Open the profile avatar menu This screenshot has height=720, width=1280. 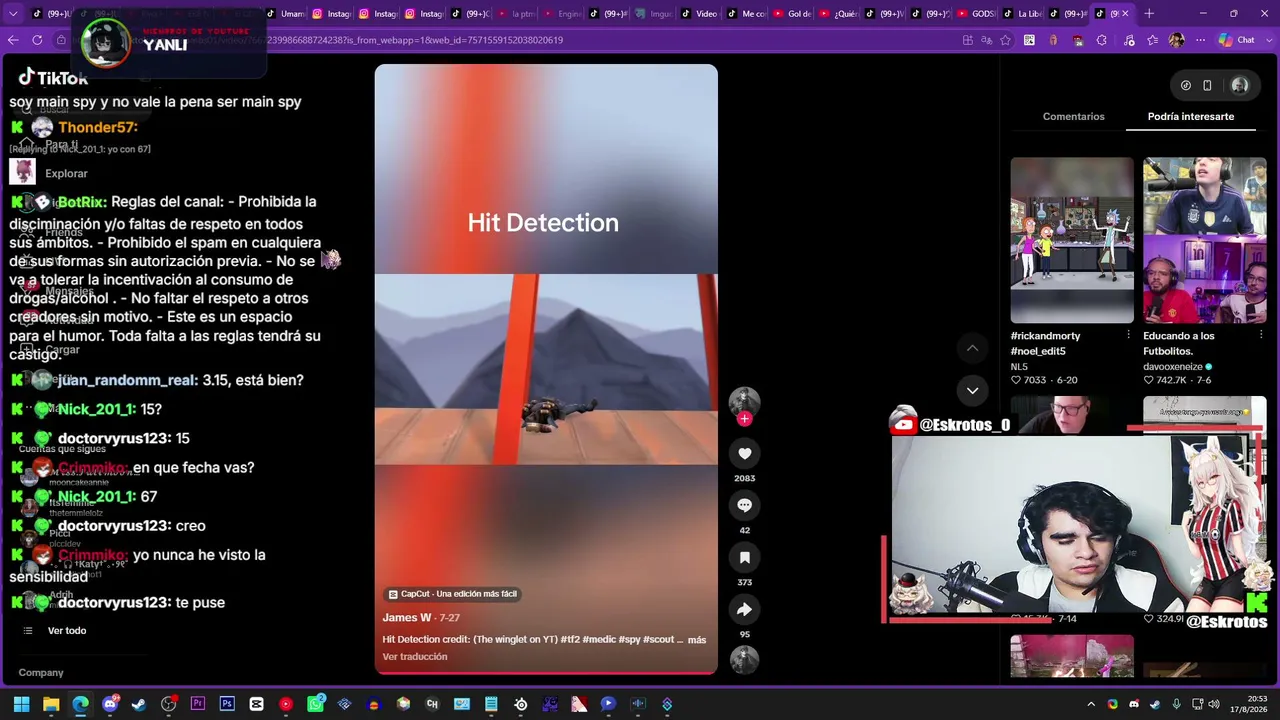pyautogui.click(x=1240, y=86)
